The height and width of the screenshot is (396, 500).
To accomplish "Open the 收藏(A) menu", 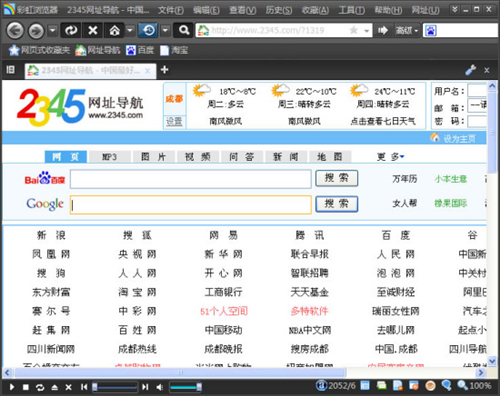I will tap(315, 10).
